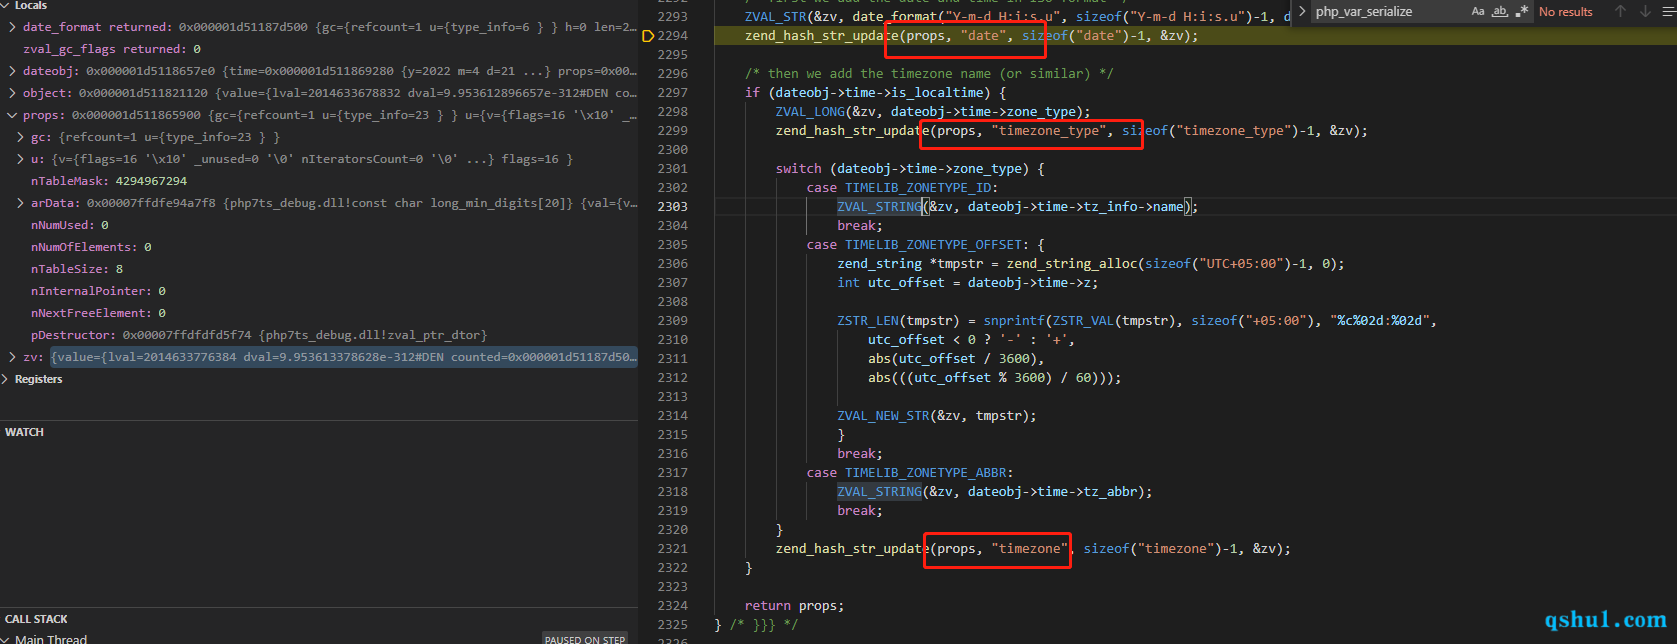The image size is (1677, 644).
Task: Select the zval_gc_flags returned row
Action: 319,49
